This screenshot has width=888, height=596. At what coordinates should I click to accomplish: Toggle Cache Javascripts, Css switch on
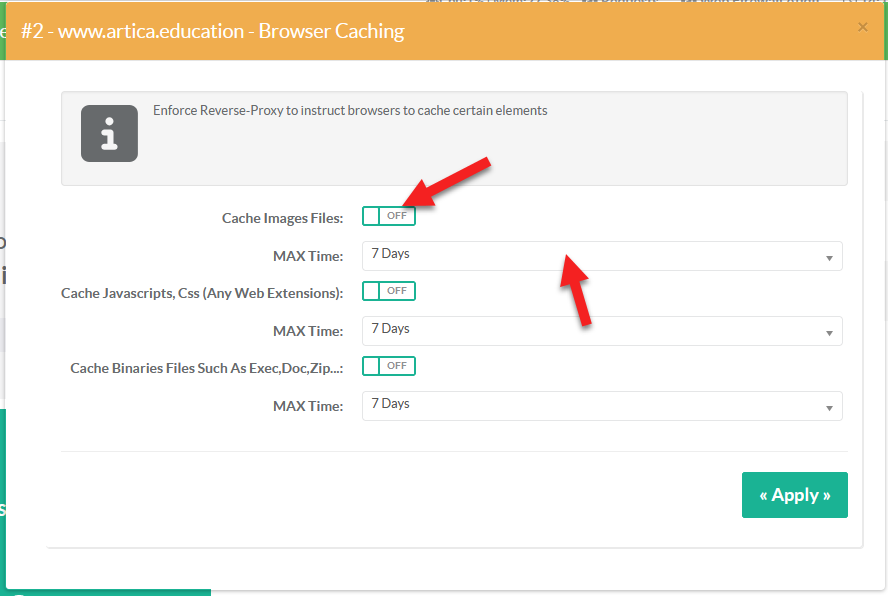click(389, 291)
